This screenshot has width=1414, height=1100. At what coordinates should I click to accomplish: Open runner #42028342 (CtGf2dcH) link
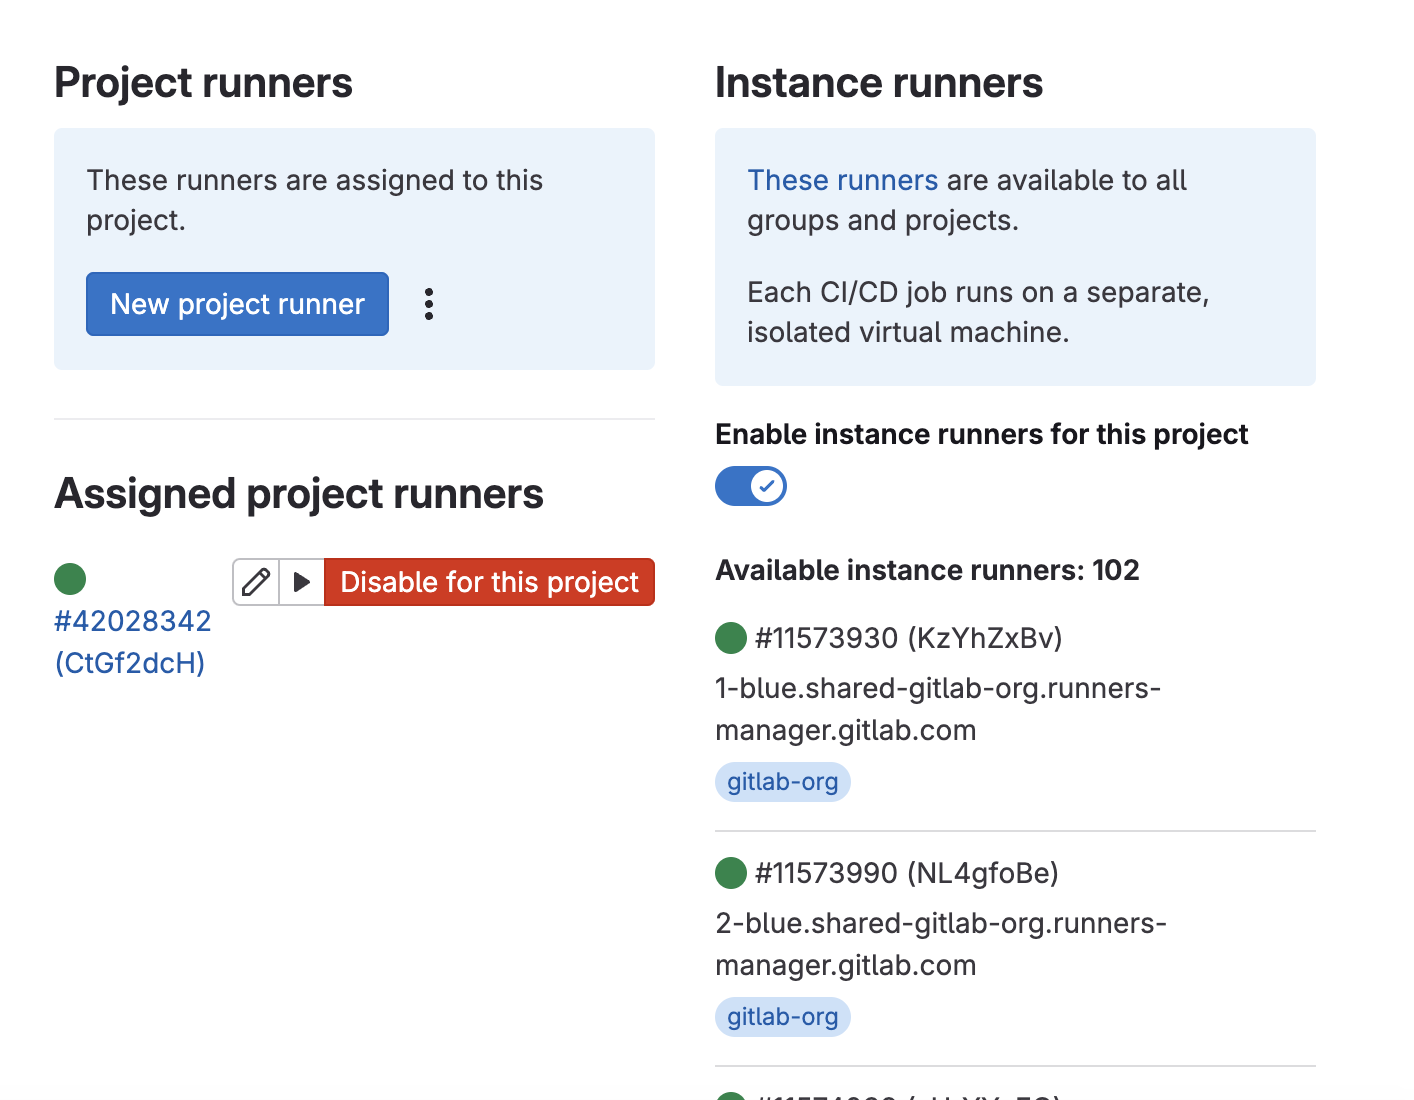tap(132, 641)
